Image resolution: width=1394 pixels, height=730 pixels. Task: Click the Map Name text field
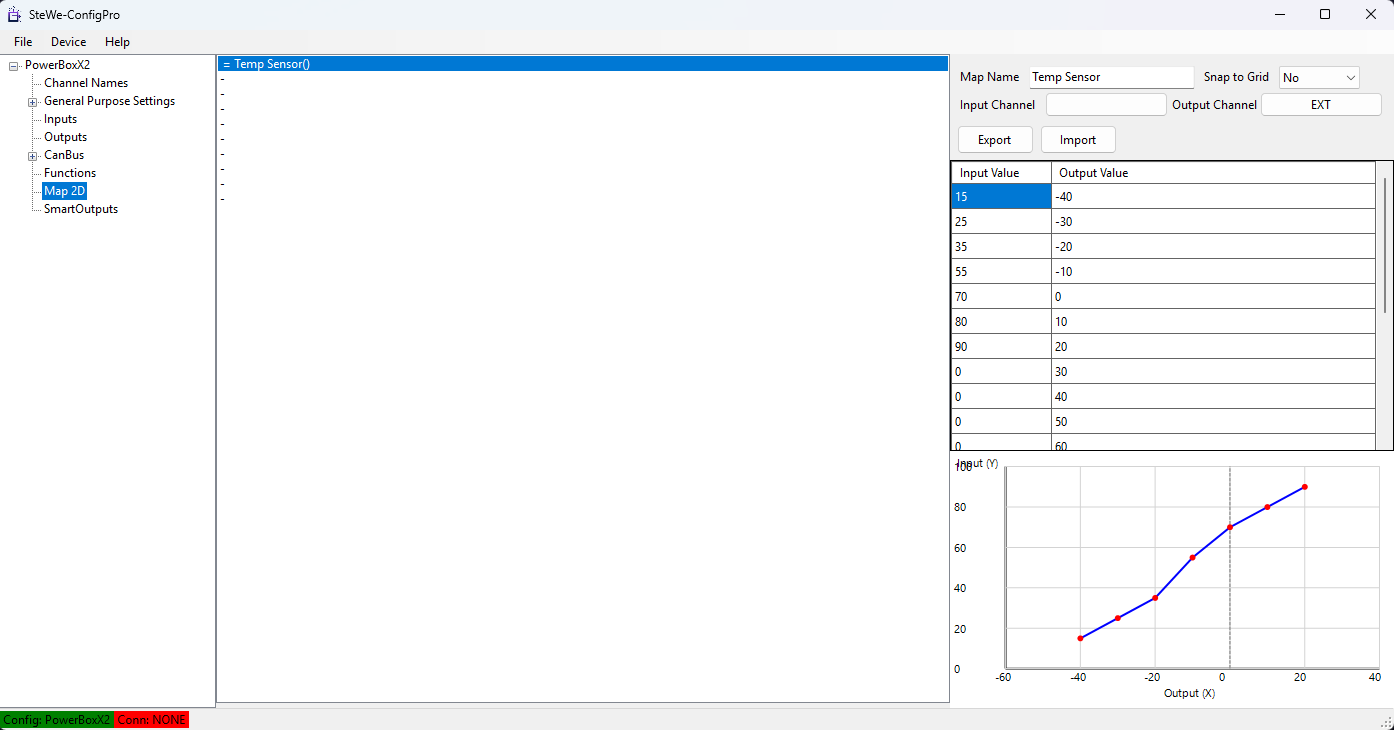pyautogui.click(x=1111, y=78)
